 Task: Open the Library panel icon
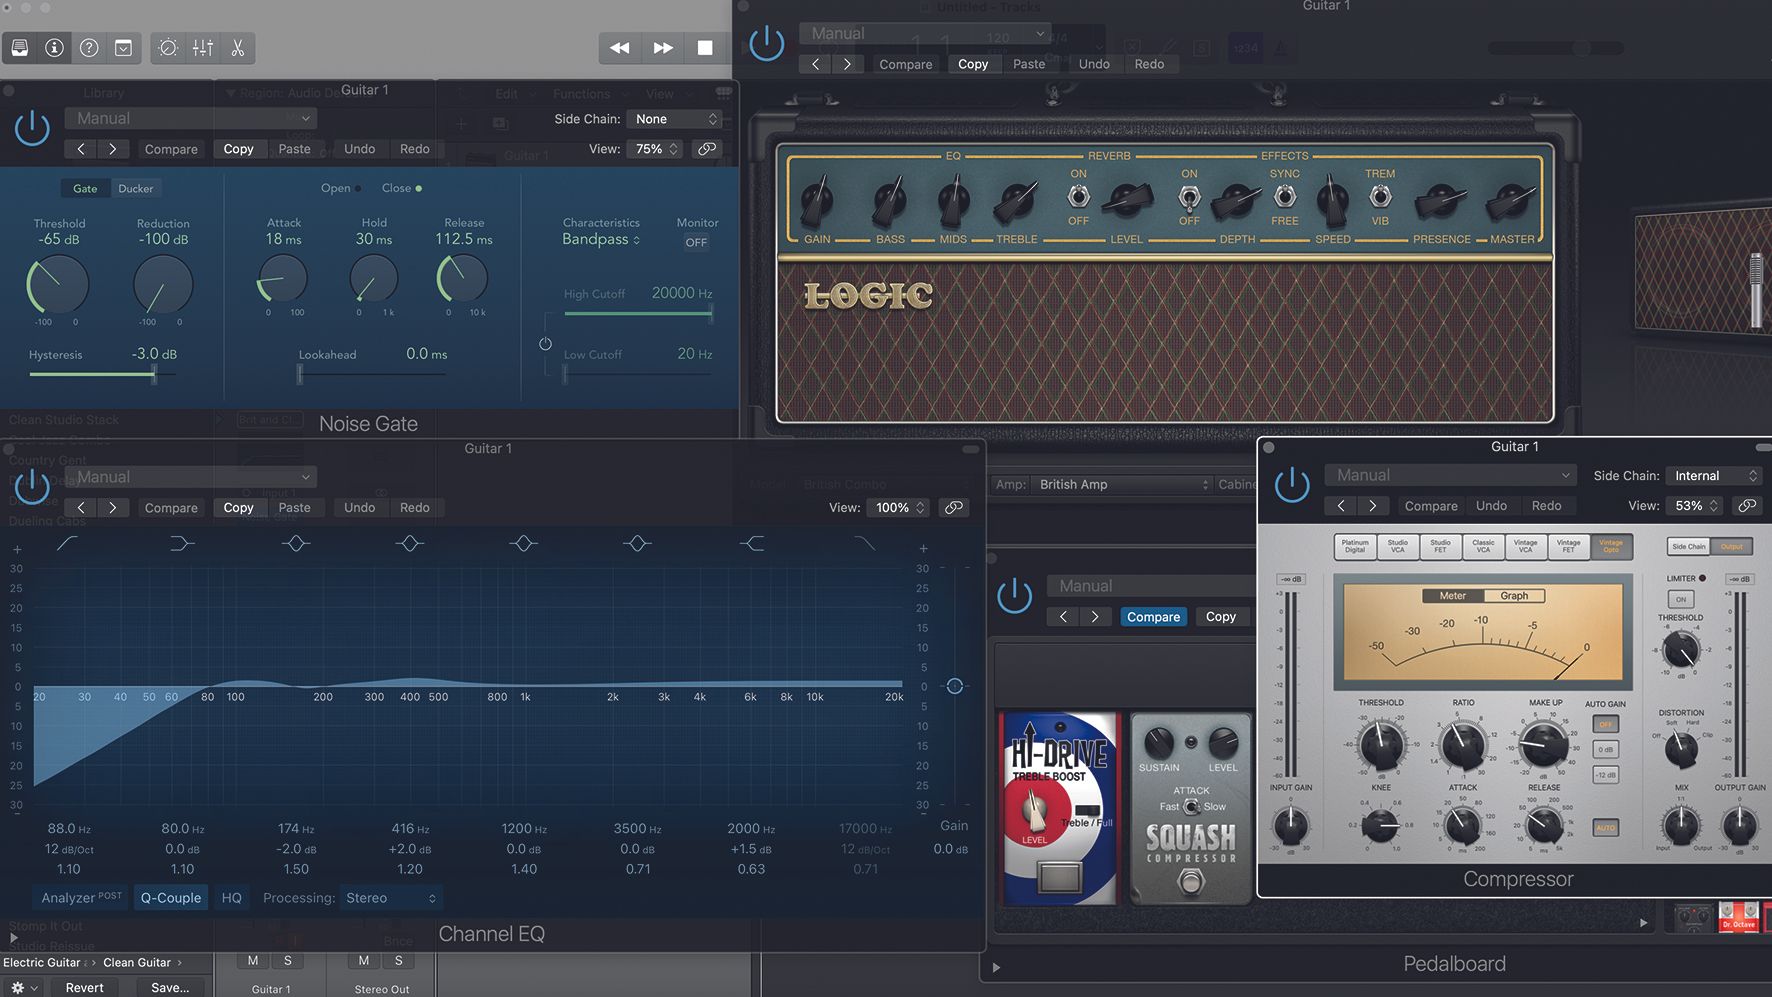coord(18,47)
